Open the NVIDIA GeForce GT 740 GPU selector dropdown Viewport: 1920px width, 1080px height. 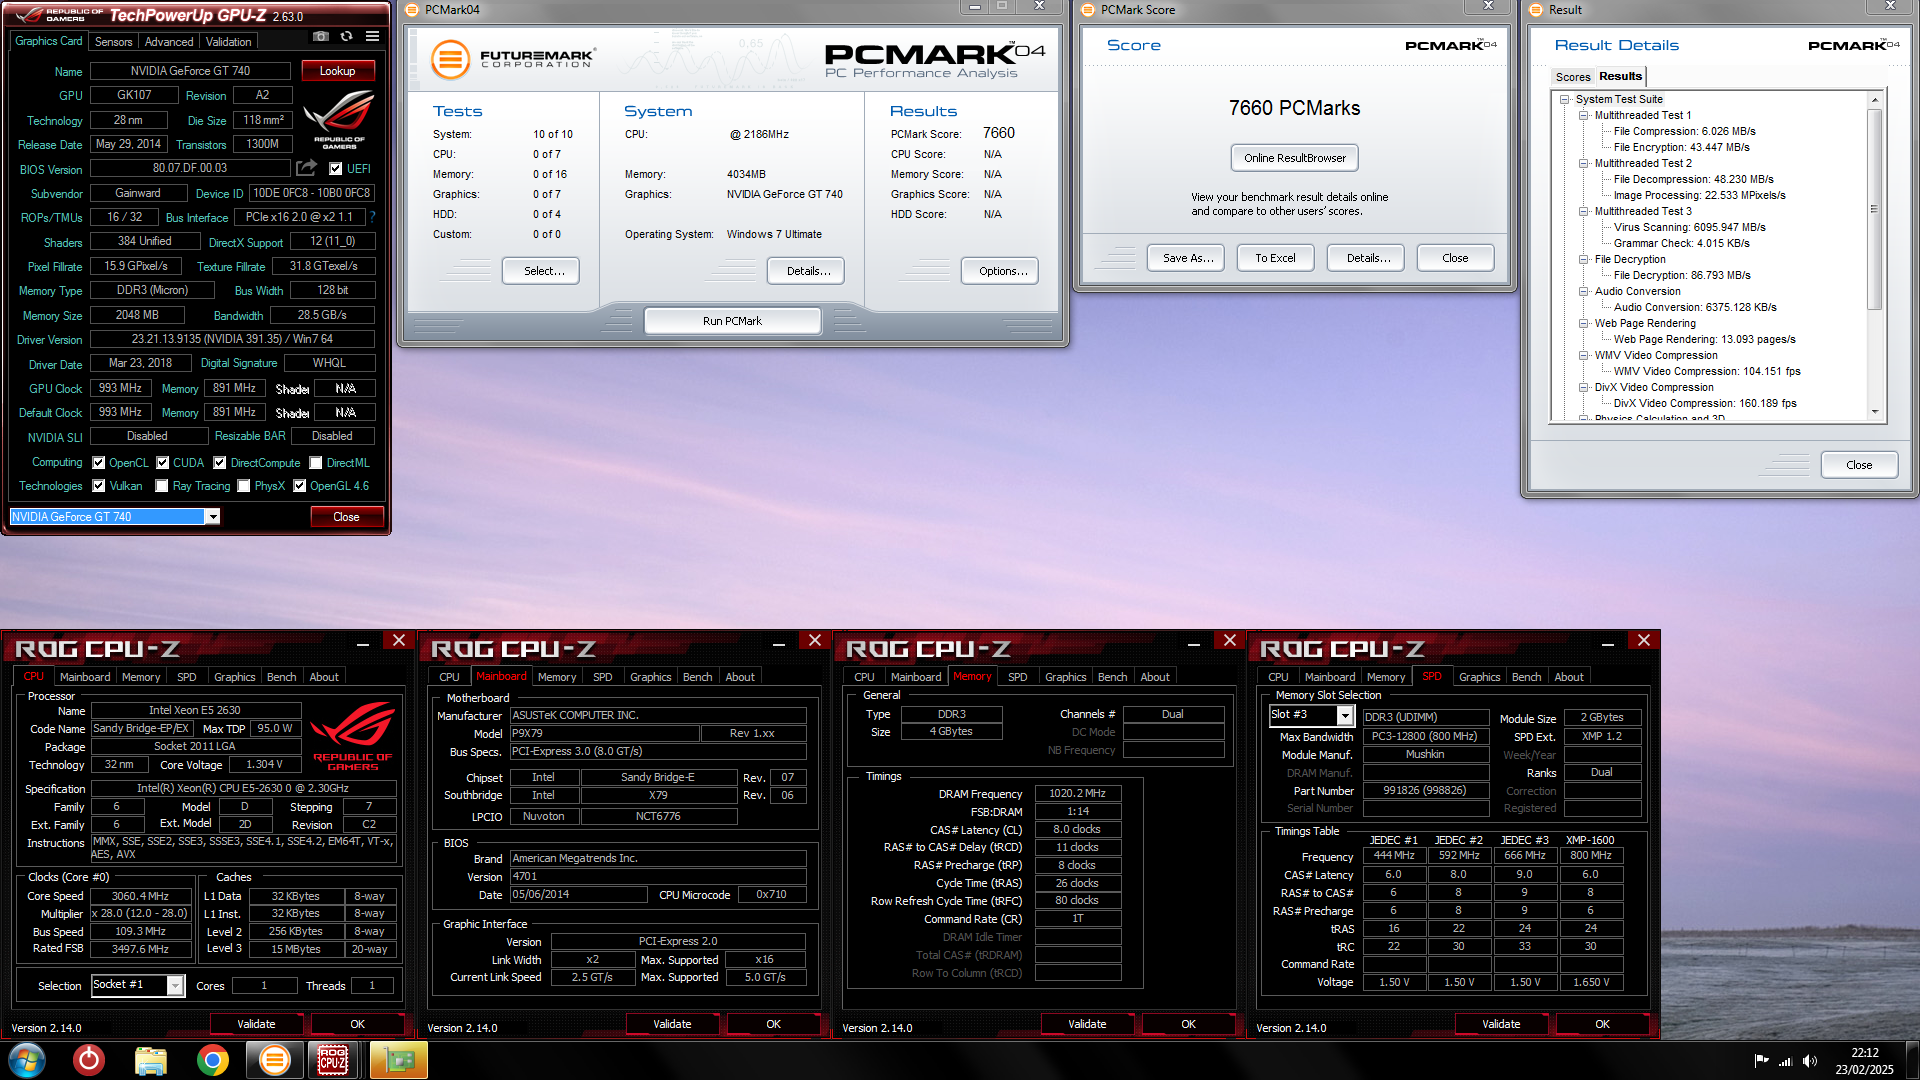pos(212,517)
